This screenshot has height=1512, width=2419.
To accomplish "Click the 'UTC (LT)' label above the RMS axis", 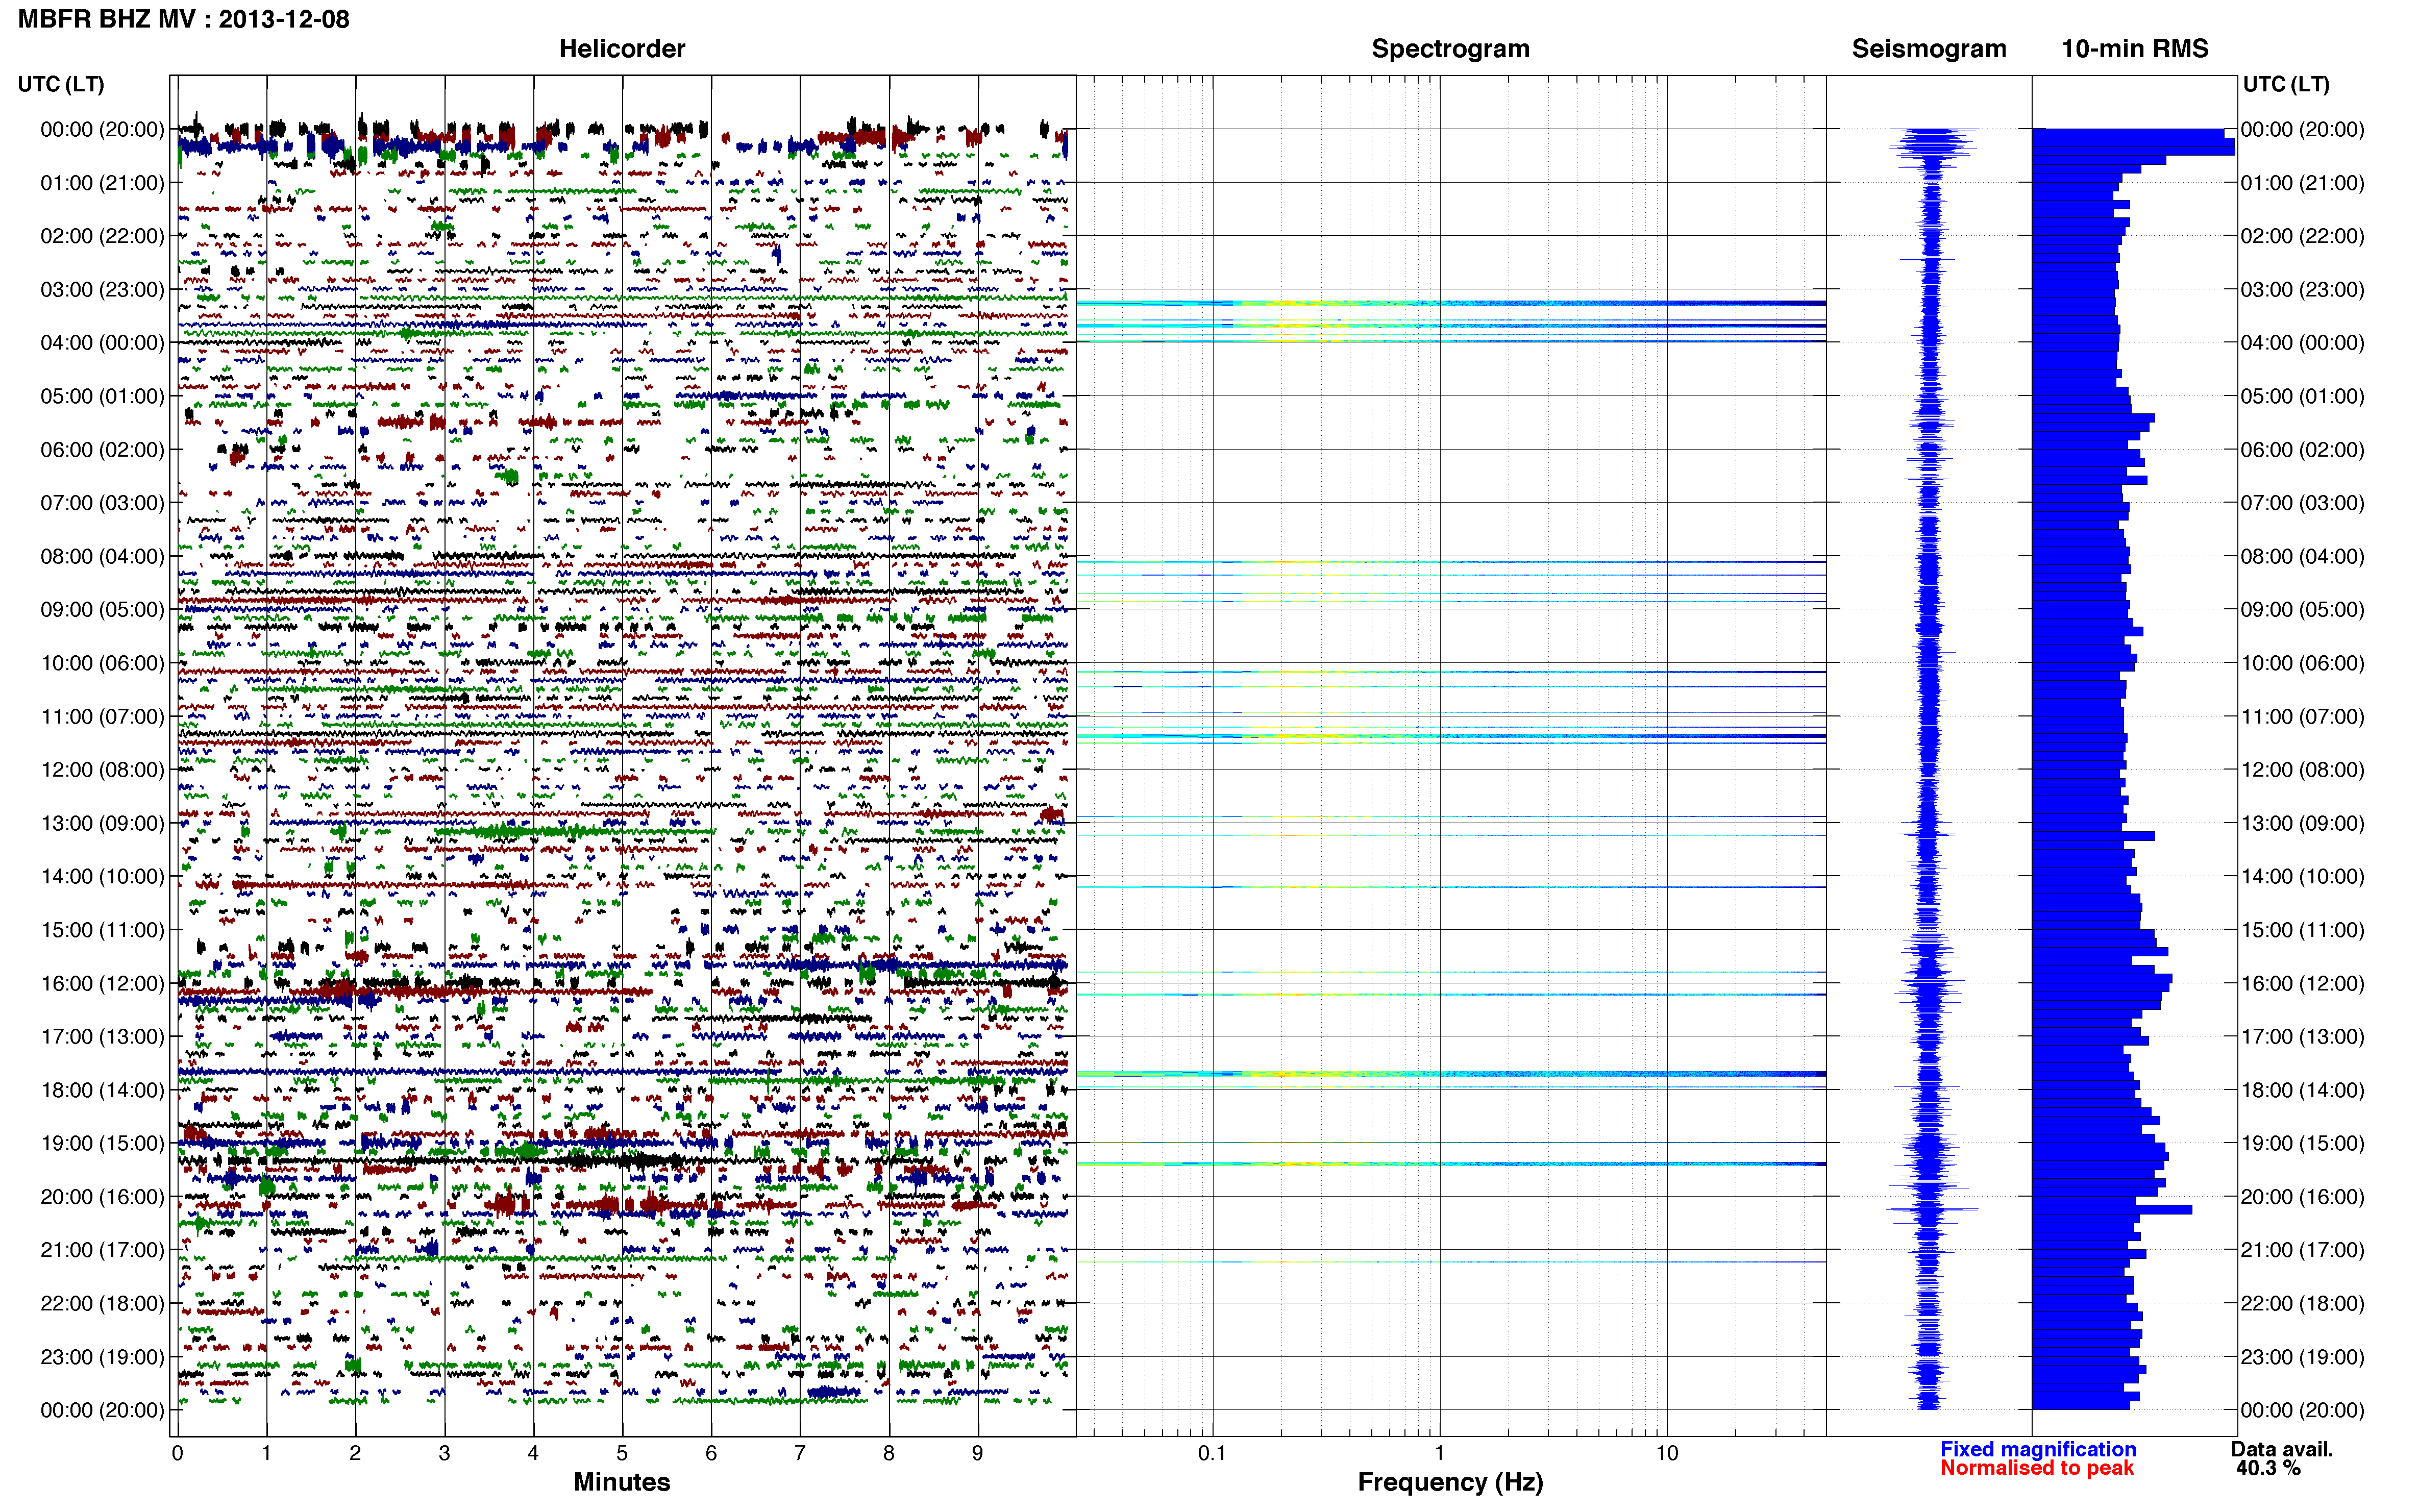I will [x=2286, y=84].
